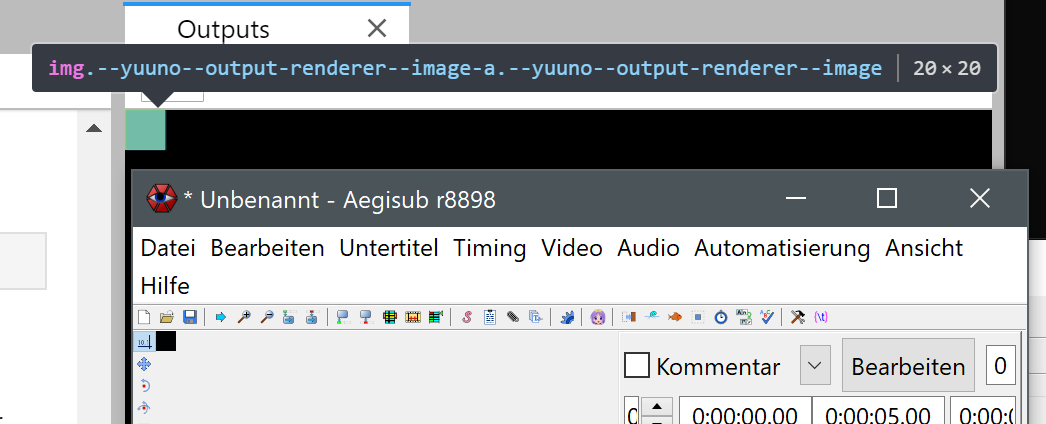Open Translation Assistant orange fish icon
1046x424 pixels.
pos(675,317)
